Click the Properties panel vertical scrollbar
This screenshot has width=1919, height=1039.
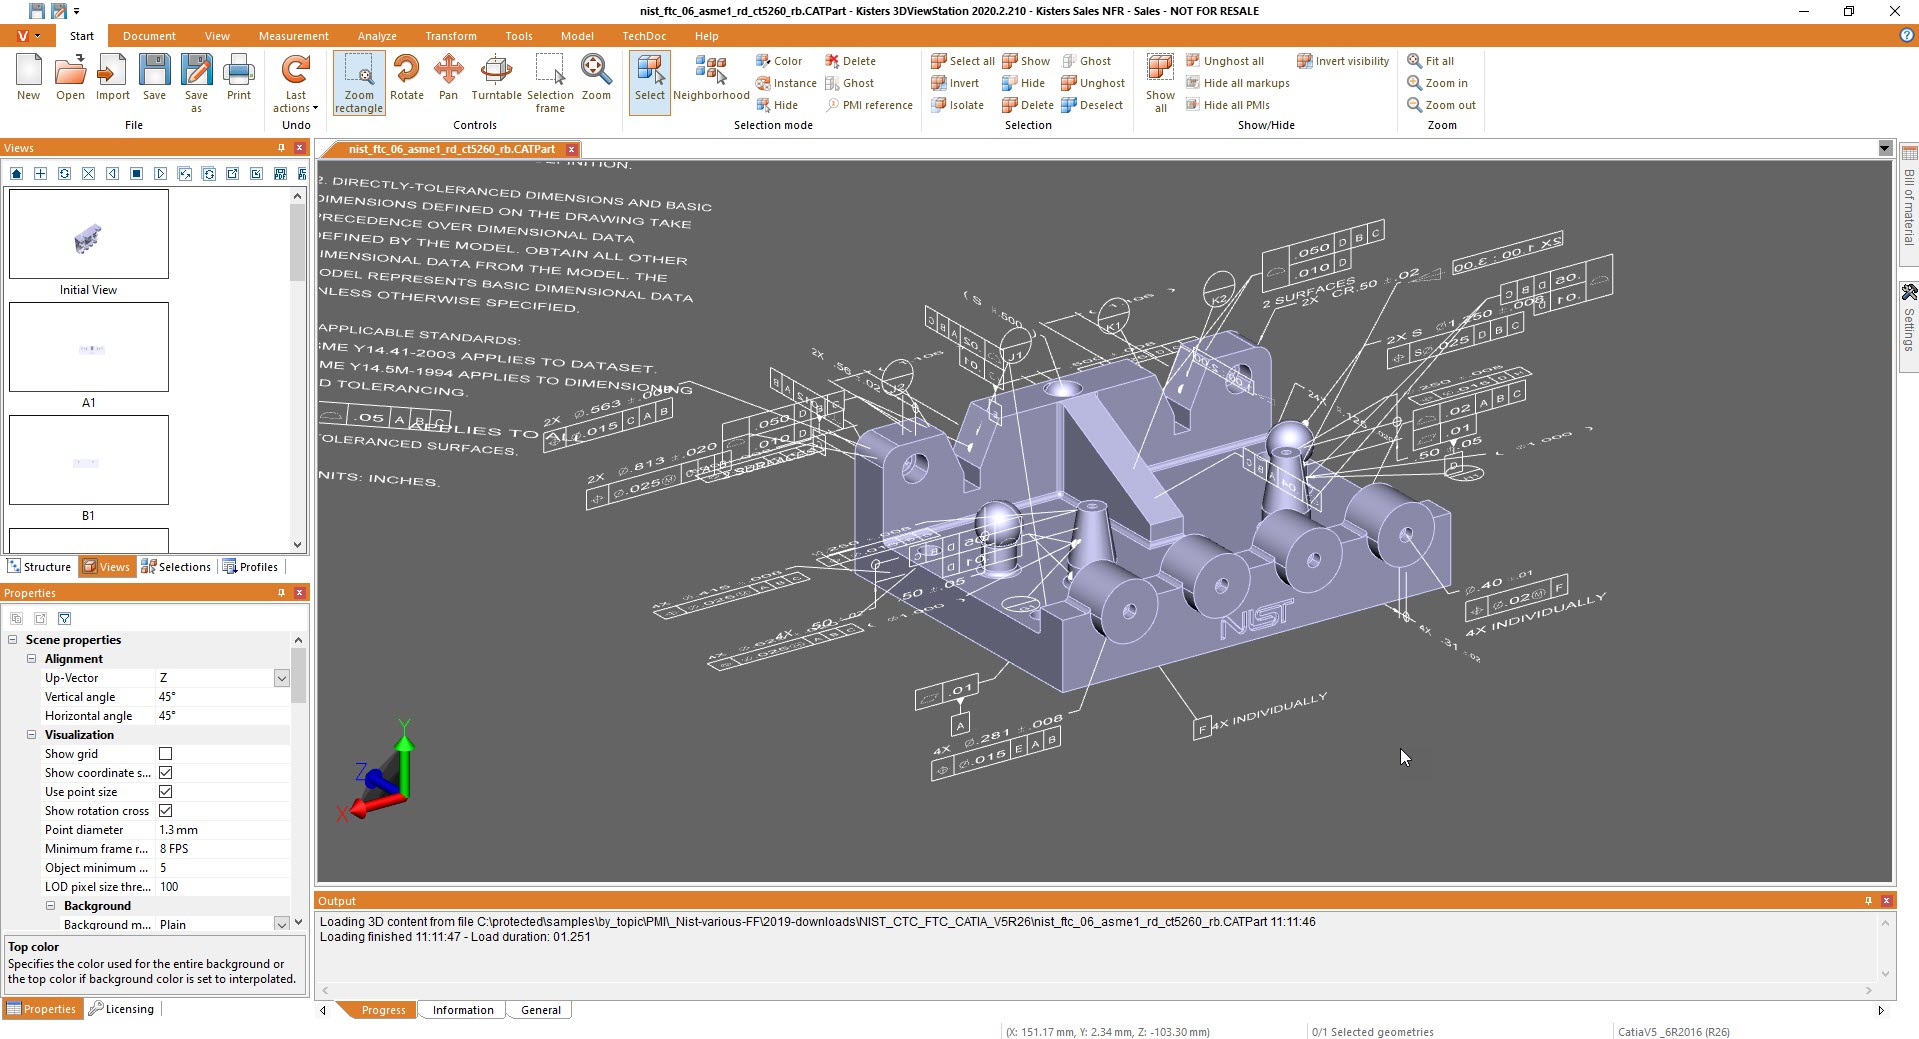point(297,780)
